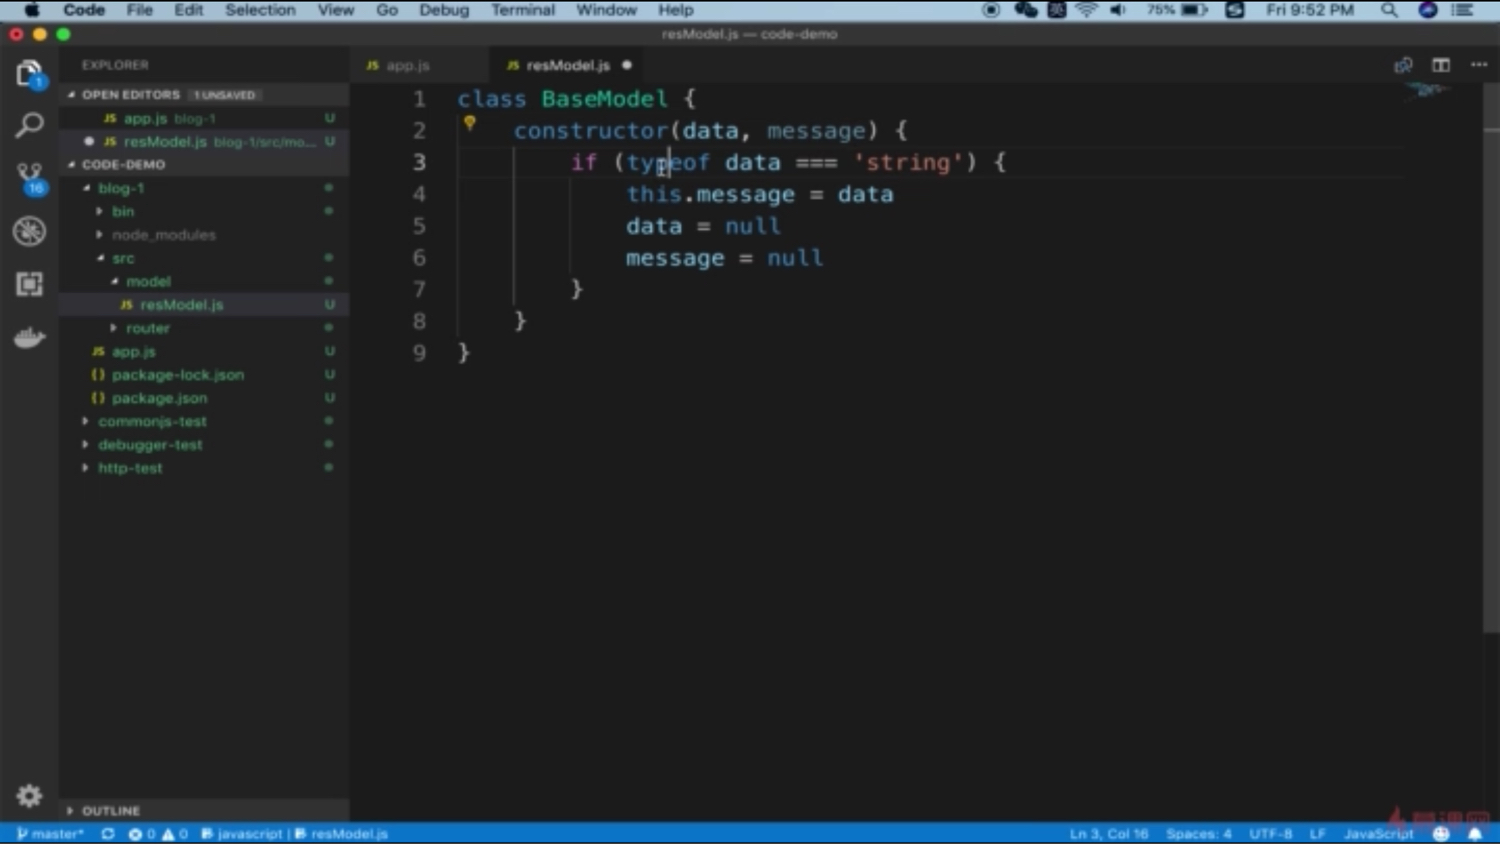Expand the node_modules folder
Screen dimensions: 1501x844
pyautogui.click(x=99, y=235)
